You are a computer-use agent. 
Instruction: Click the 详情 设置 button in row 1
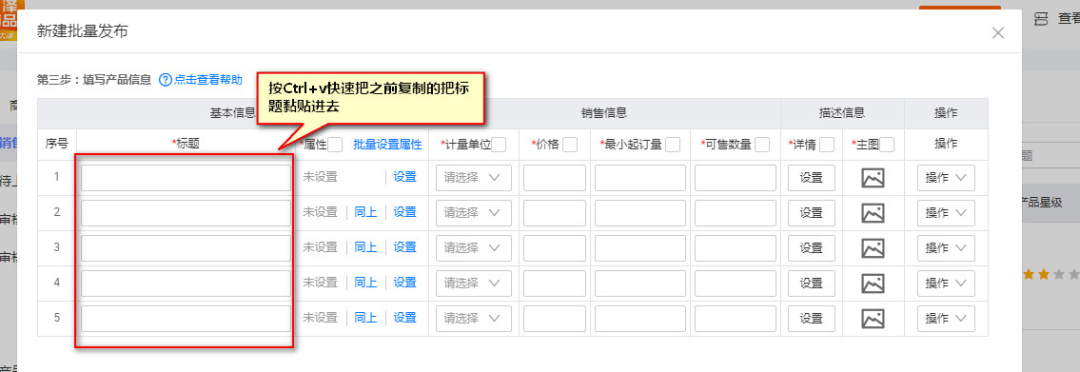811,178
